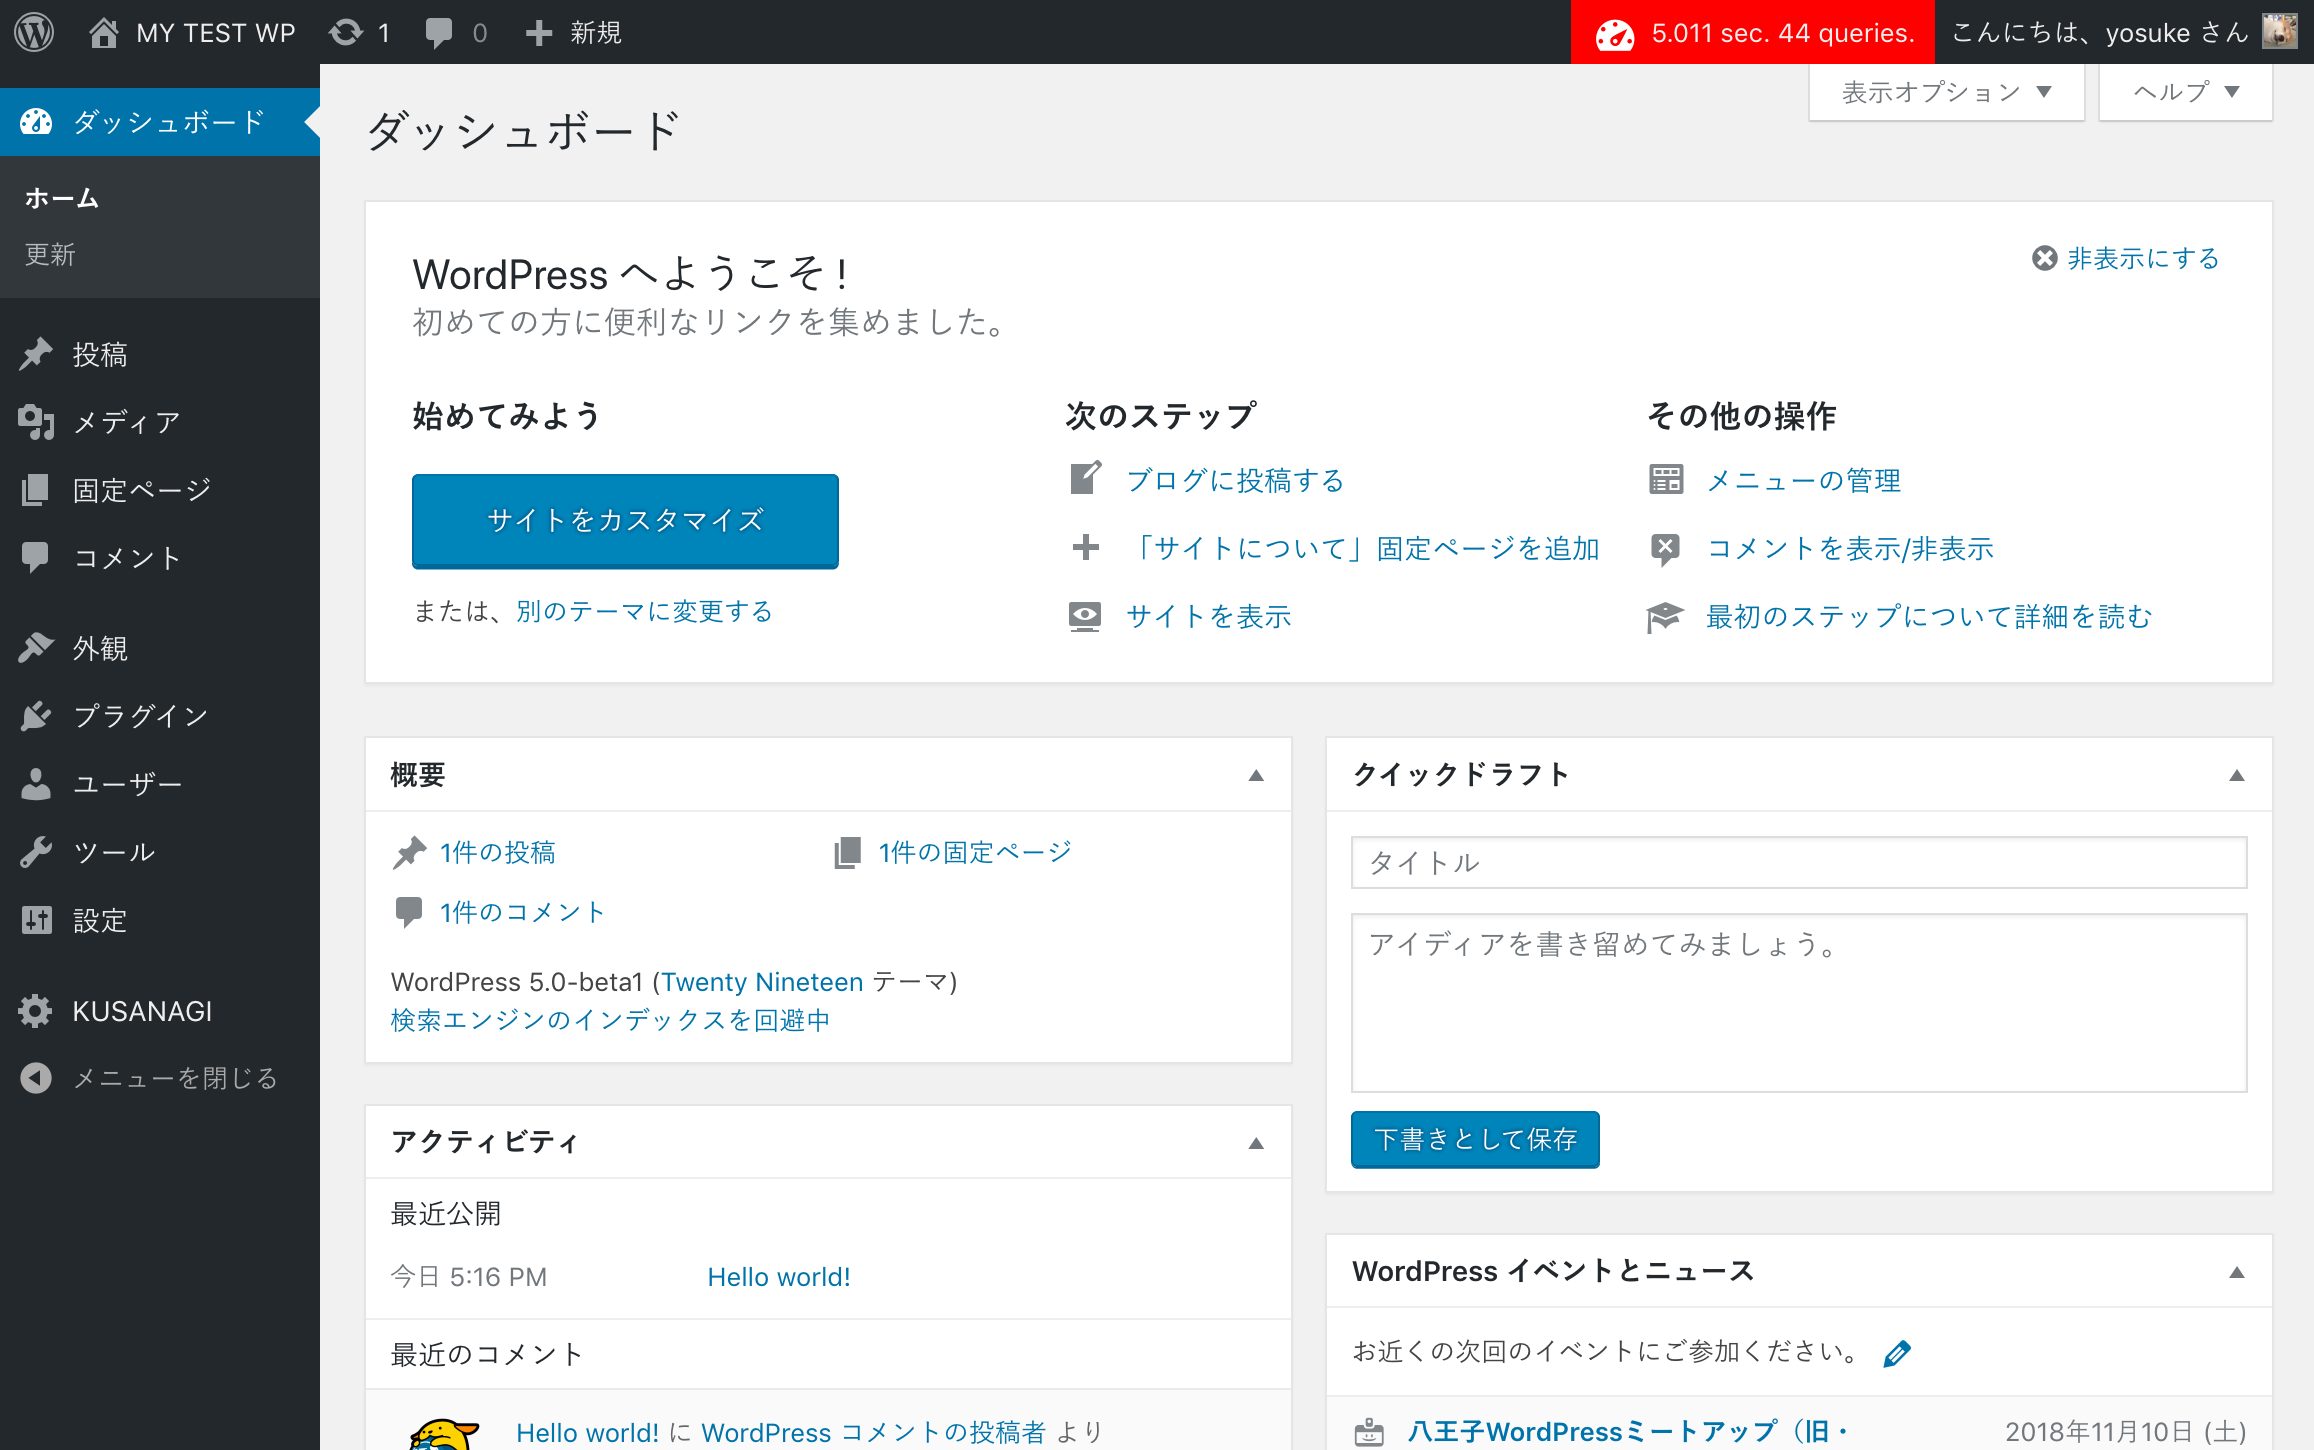Dismiss welcome panel with 非表示にする

coord(2126,258)
